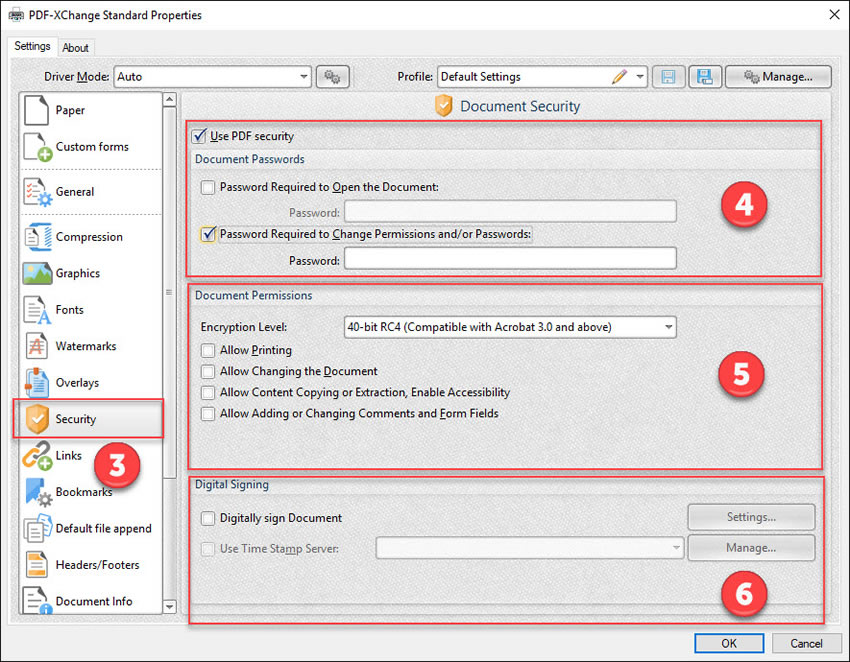Select Fonts label in the category list
The width and height of the screenshot is (850, 662).
point(69,310)
